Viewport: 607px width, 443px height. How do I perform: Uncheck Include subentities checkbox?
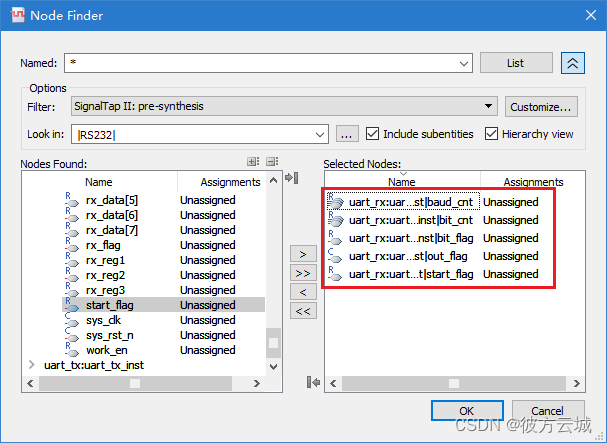[x=372, y=134]
